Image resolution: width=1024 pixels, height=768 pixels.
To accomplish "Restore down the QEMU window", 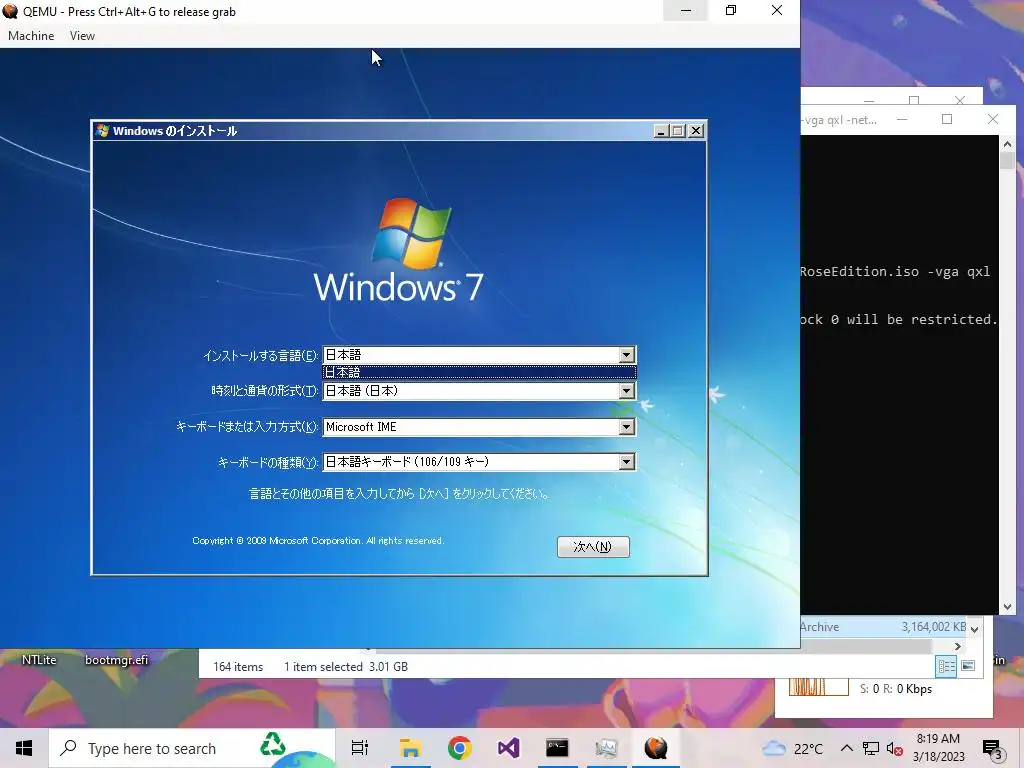I will tap(731, 10).
